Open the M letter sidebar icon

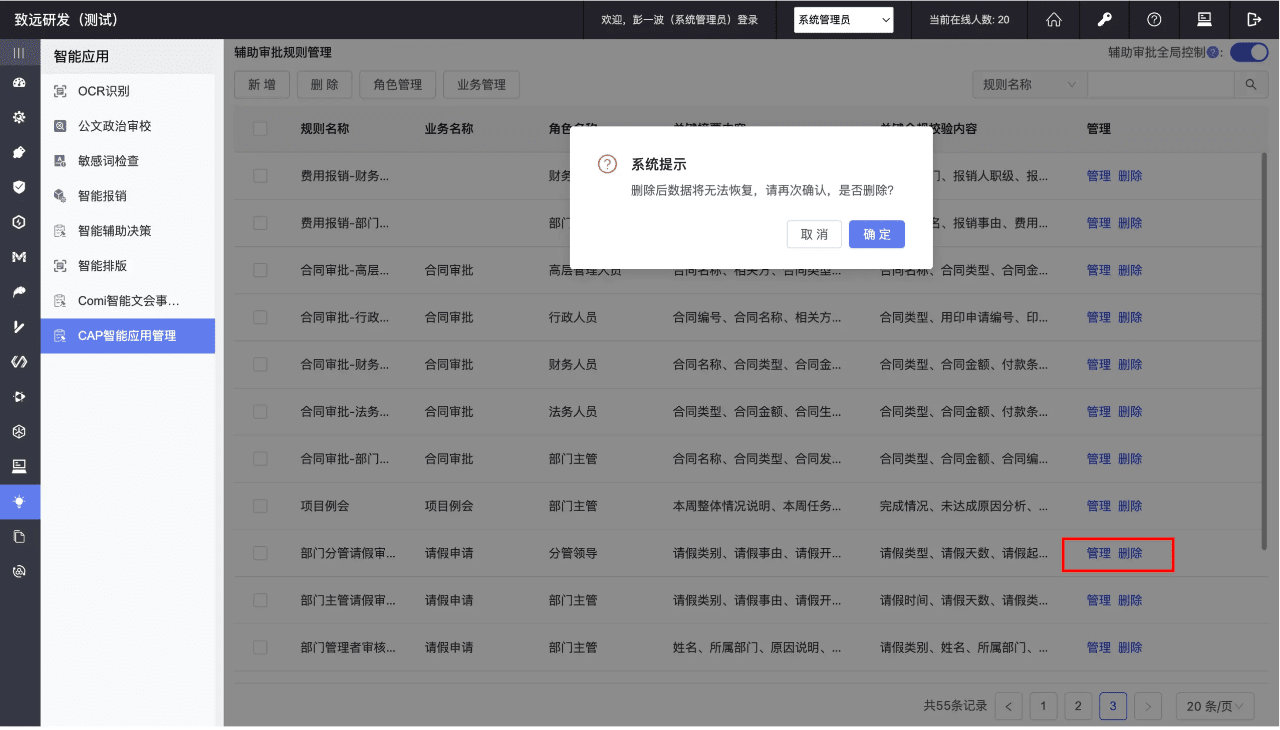[x=19, y=257]
